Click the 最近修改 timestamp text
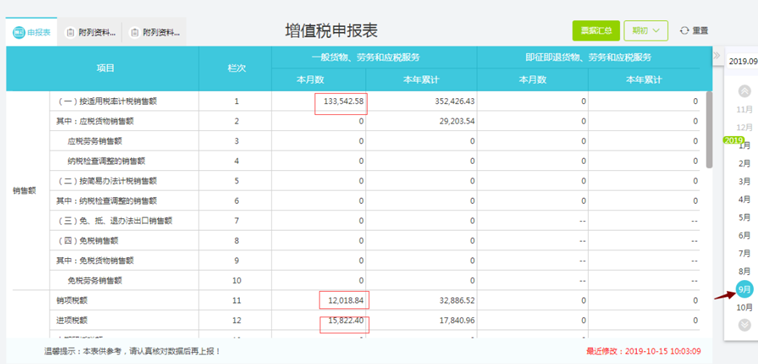This screenshot has height=364, width=758. click(x=643, y=351)
